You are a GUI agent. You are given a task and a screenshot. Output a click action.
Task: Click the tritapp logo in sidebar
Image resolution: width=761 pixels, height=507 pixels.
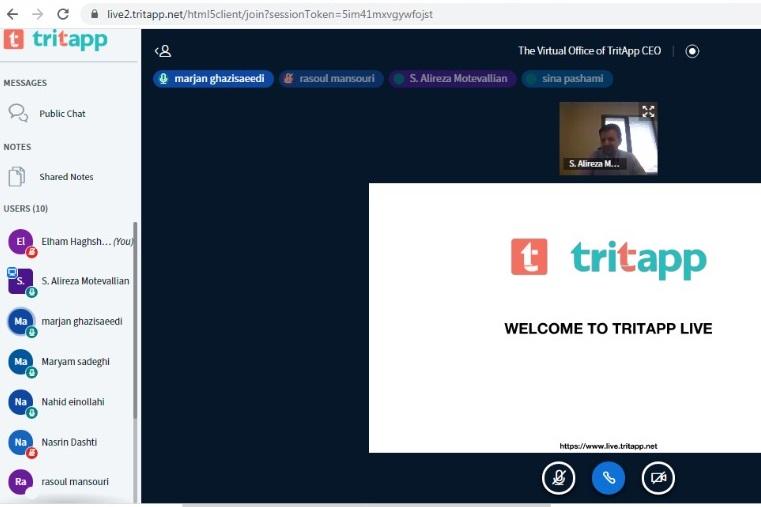coord(55,40)
